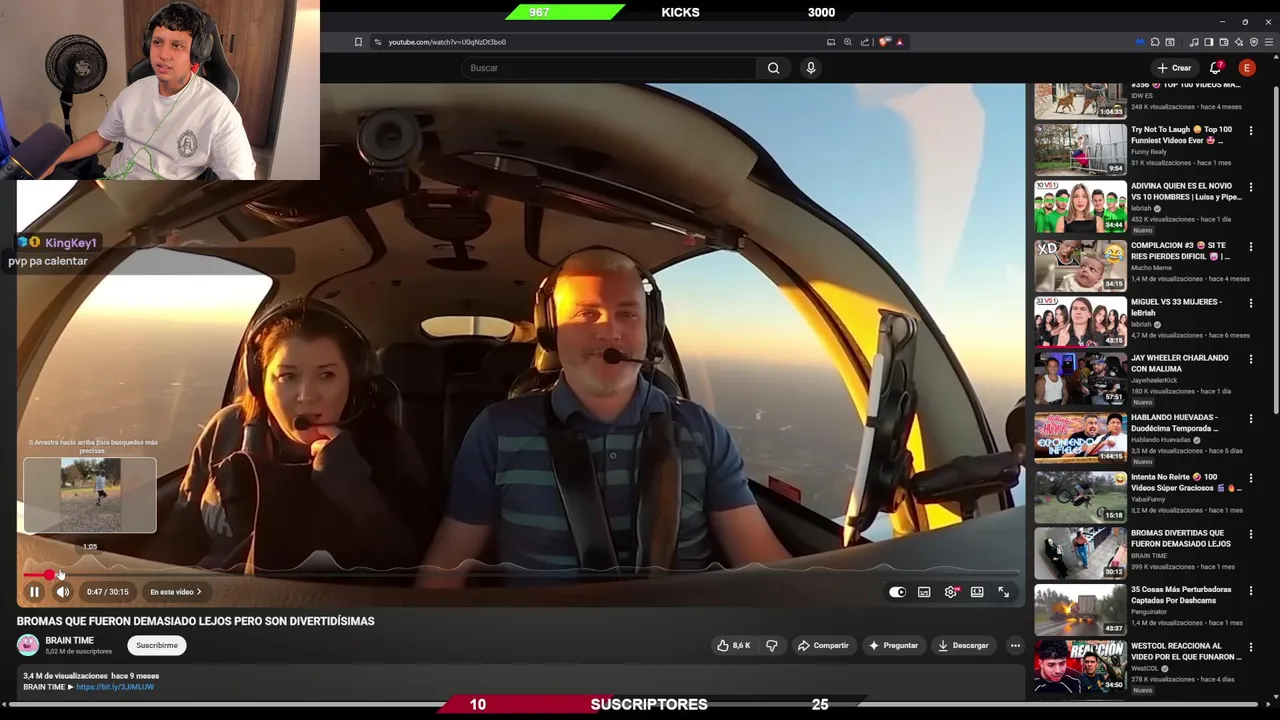
Task: Click the Suscribirme button
Action: point(157,646)
